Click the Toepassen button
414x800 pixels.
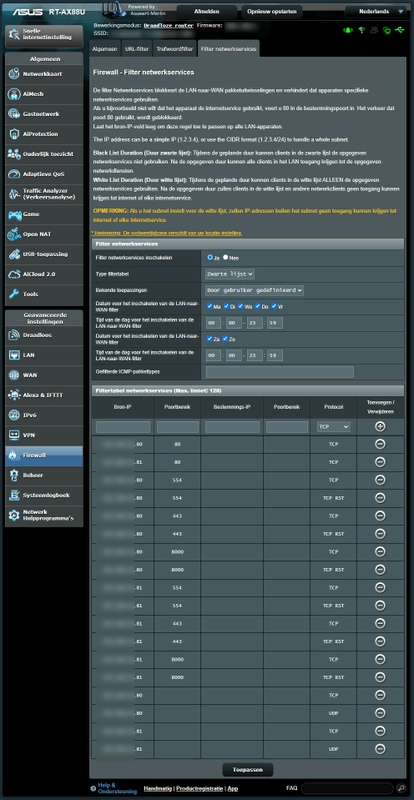(248, 769)
